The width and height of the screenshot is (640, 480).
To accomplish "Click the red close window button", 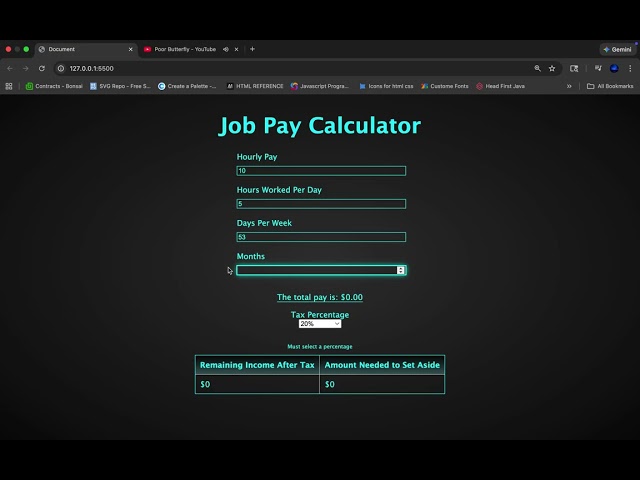I will coord(8,49).
